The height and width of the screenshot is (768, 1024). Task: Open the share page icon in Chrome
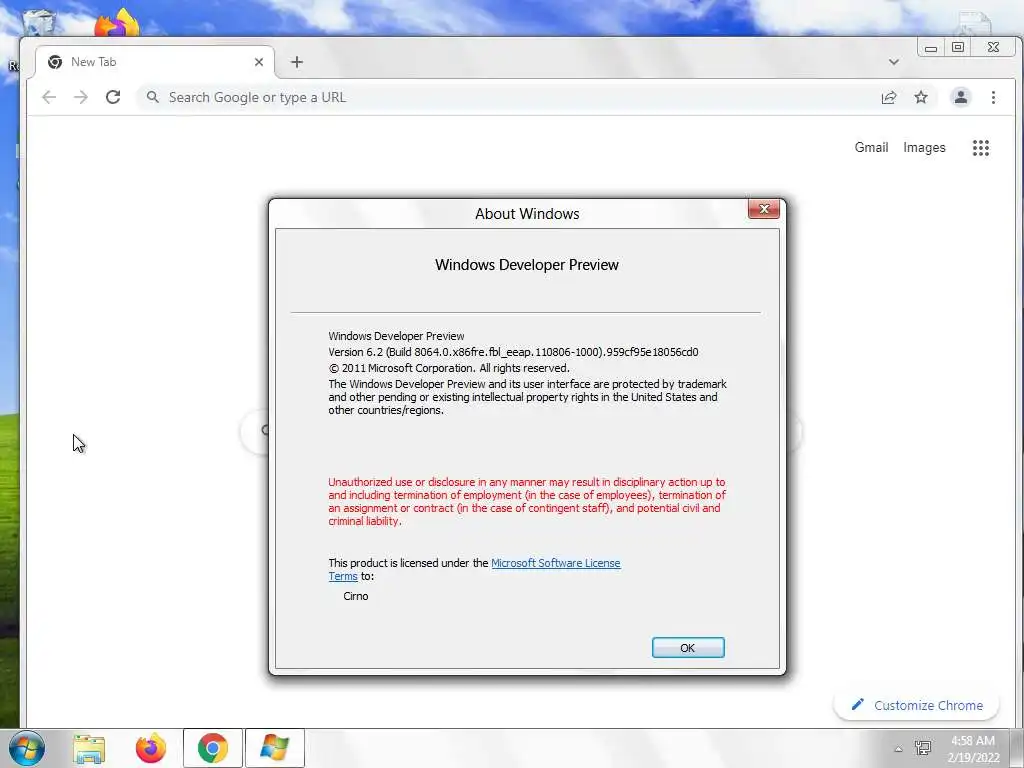(889, 97)
